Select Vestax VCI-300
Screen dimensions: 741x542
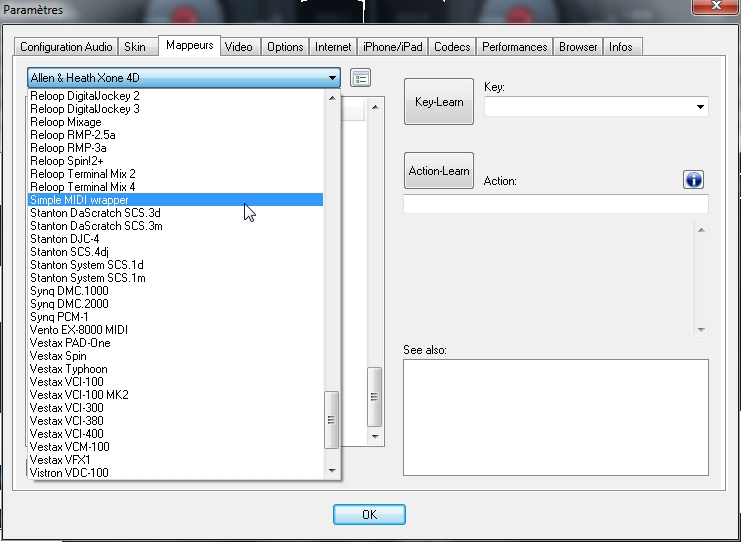(x=175, y=408)
